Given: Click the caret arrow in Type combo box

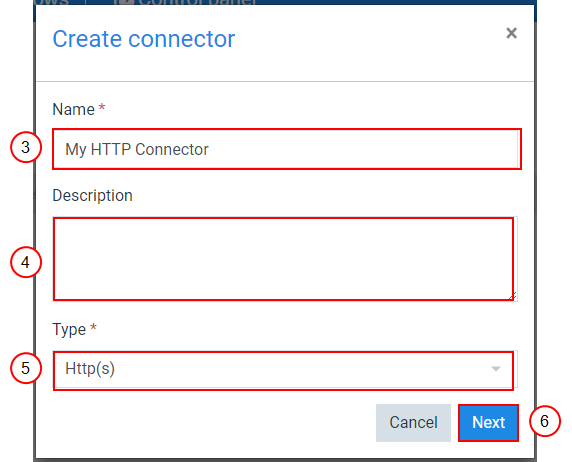Looking at the screenshot, I should pos(495,369).
